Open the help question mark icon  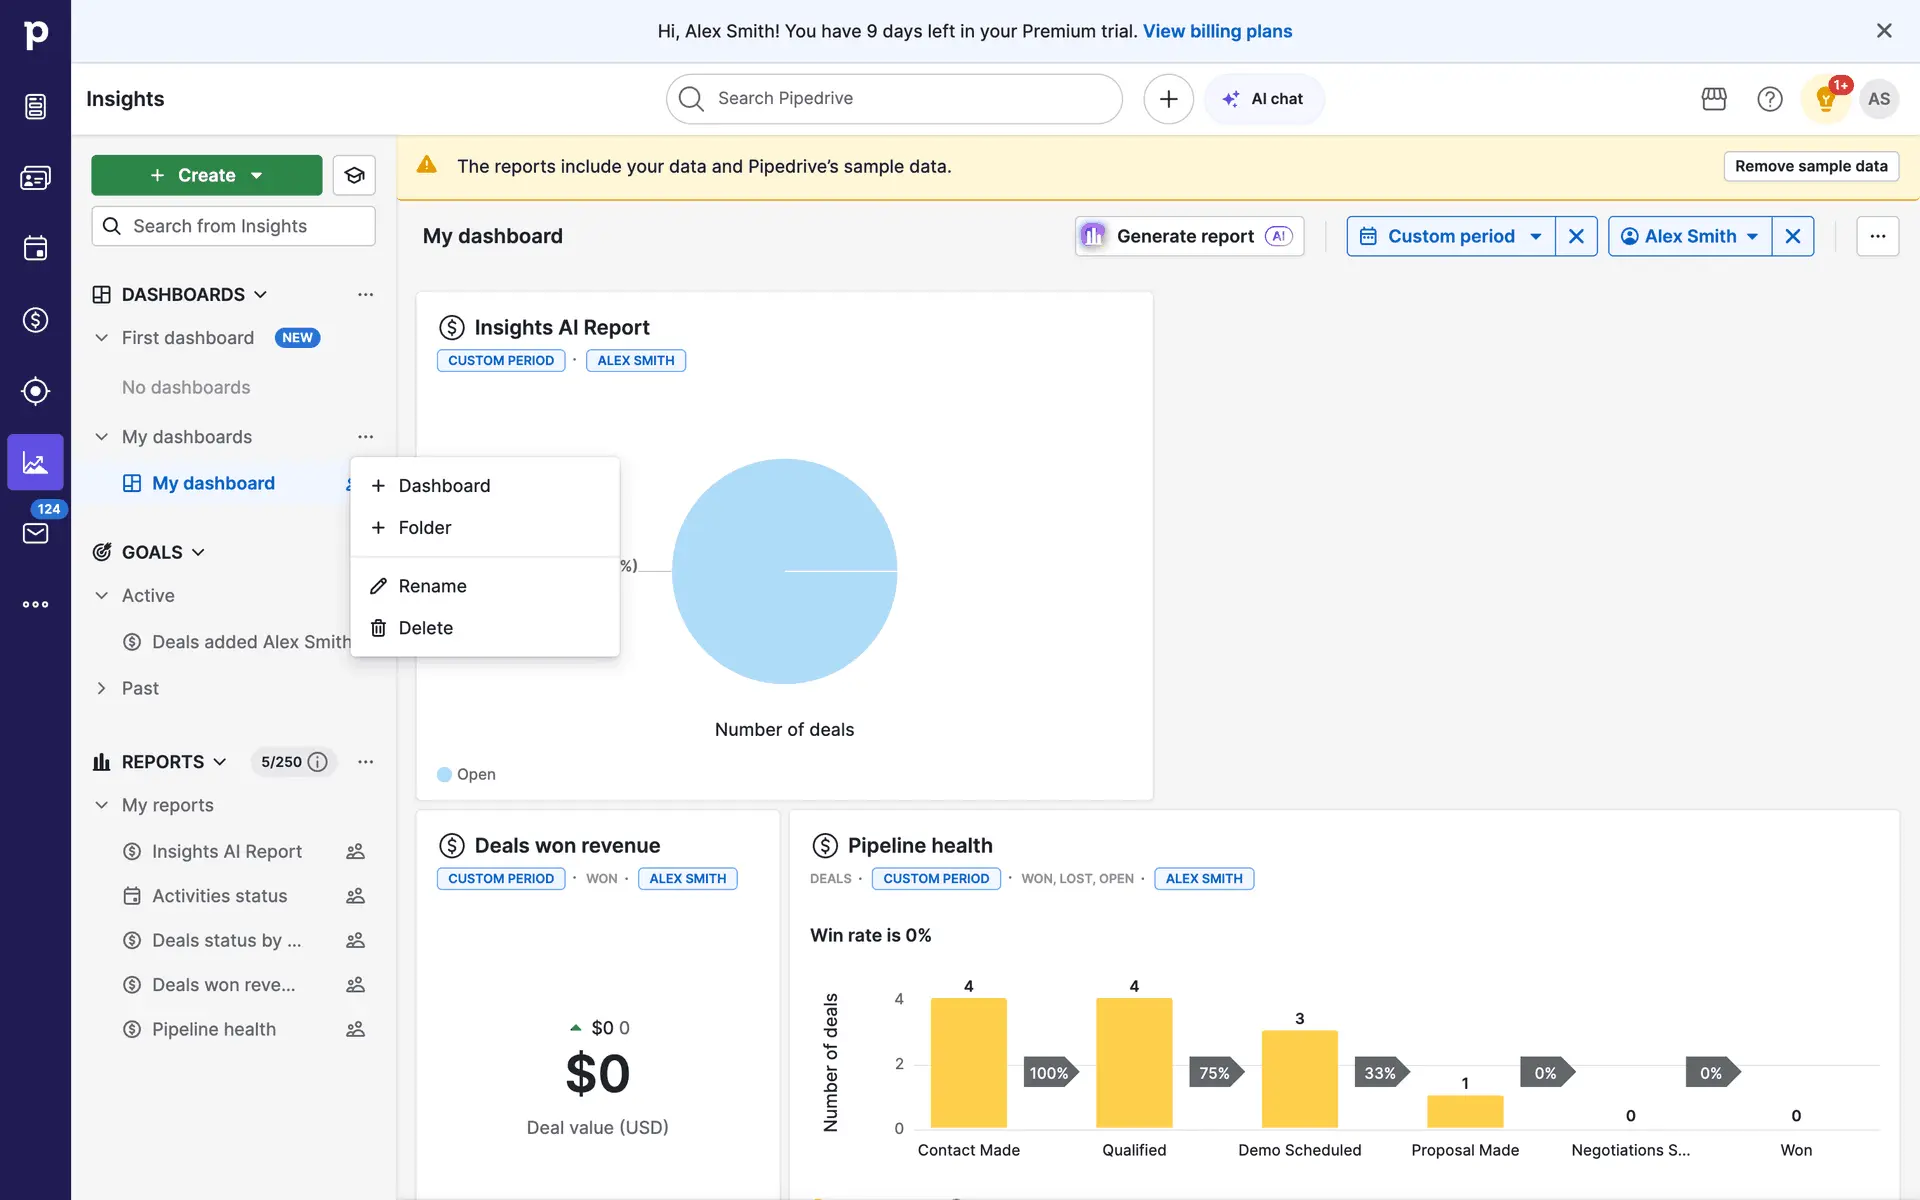point(1769,99)
